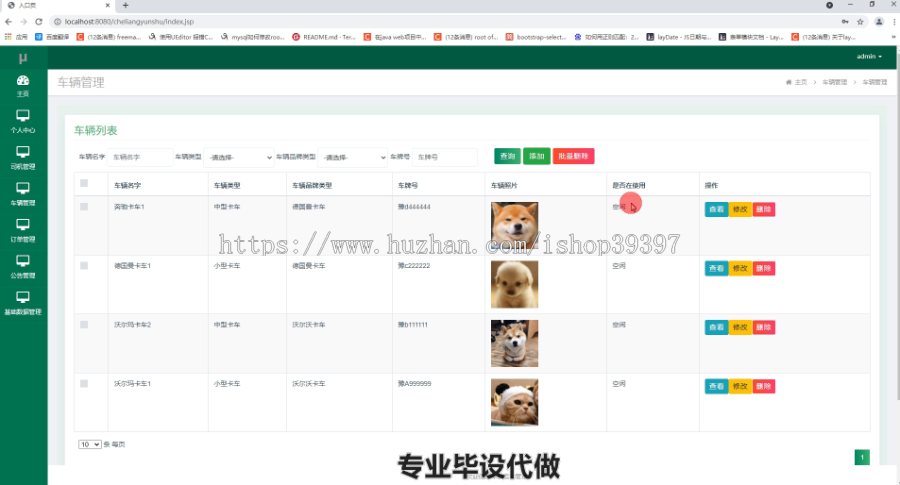Open the 主页 dashboard icon in sidebar

coord(23,86)
